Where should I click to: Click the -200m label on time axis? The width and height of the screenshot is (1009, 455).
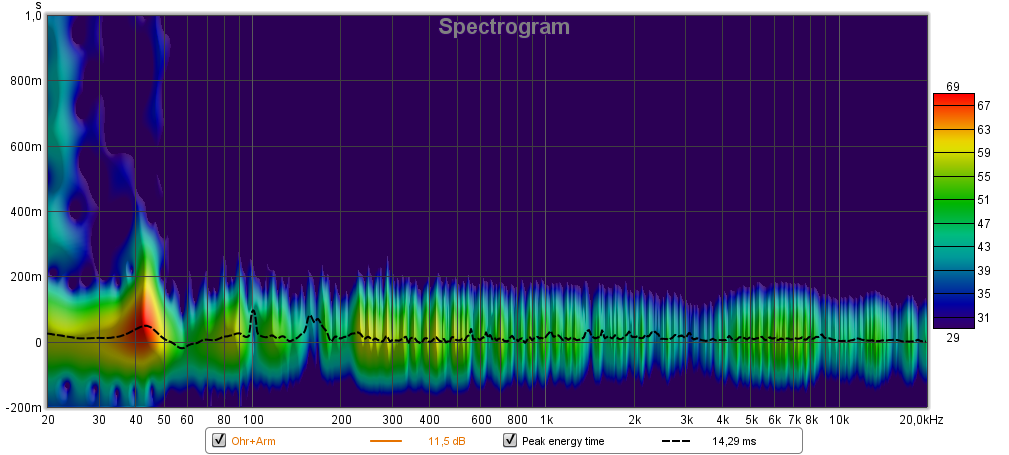point(24,408)
